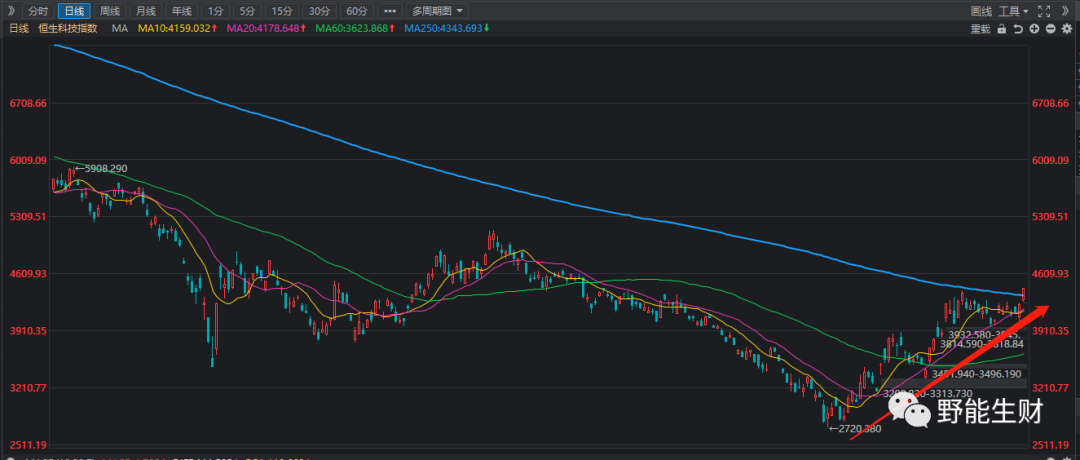
Task: Toggle the chart lock icon
Action: pyautogui.click(x=1002, y=29)
